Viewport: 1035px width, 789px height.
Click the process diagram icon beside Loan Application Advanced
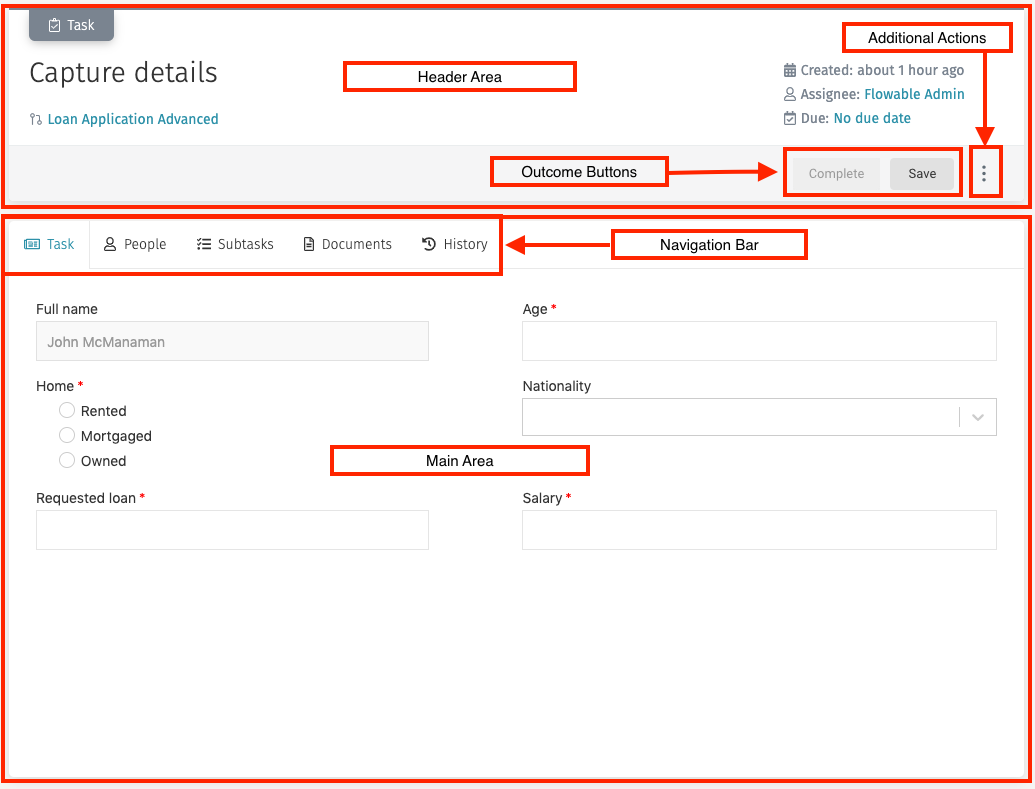point(35,118)
